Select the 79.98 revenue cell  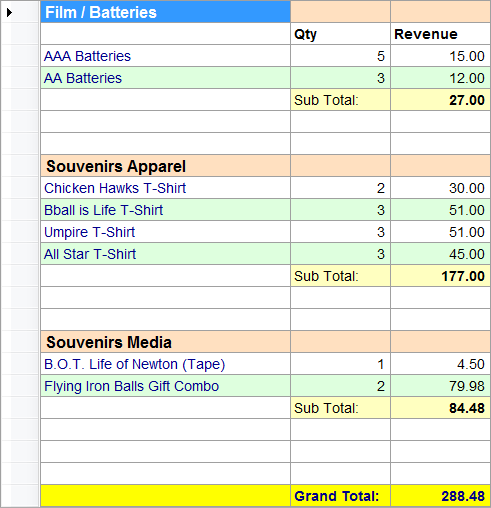pyautogui.click(x=440, y=386)
